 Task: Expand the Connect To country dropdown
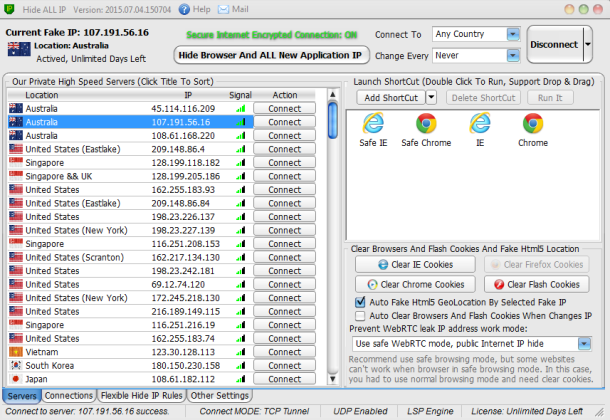(513, 34)
